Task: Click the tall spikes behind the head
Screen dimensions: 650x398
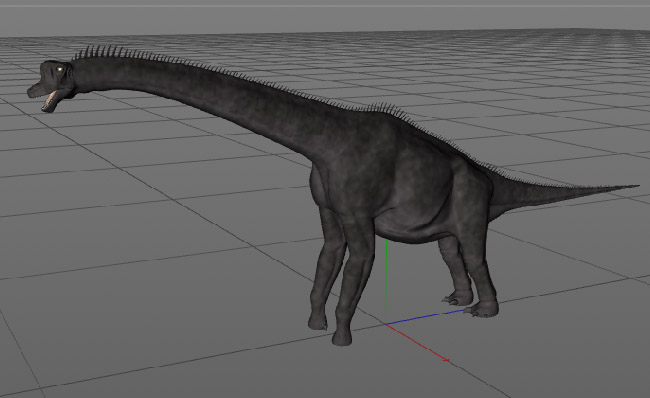Action: click(98, 53)
